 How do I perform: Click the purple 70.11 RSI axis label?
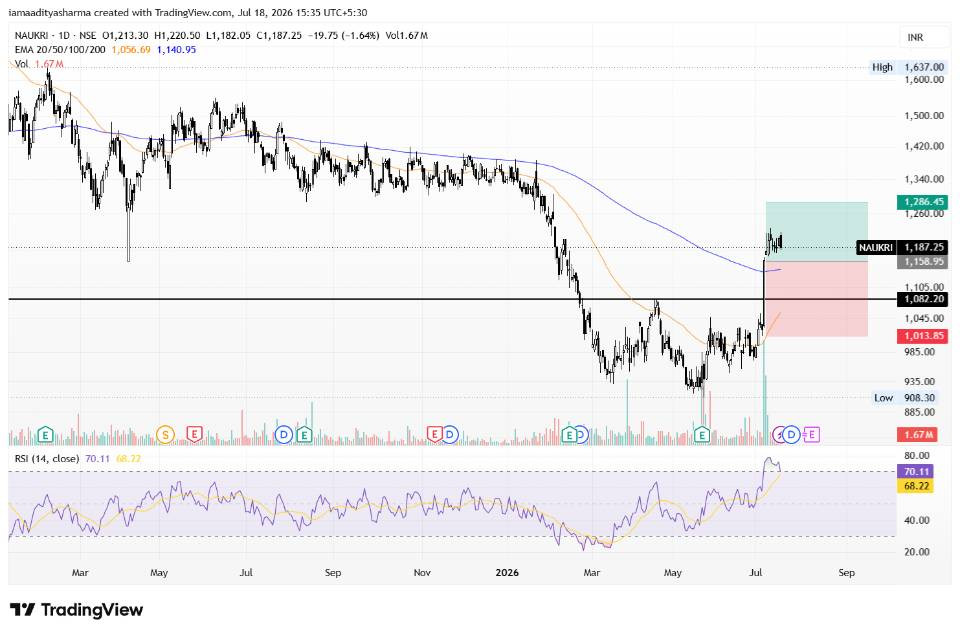click(x=916, y=472)
